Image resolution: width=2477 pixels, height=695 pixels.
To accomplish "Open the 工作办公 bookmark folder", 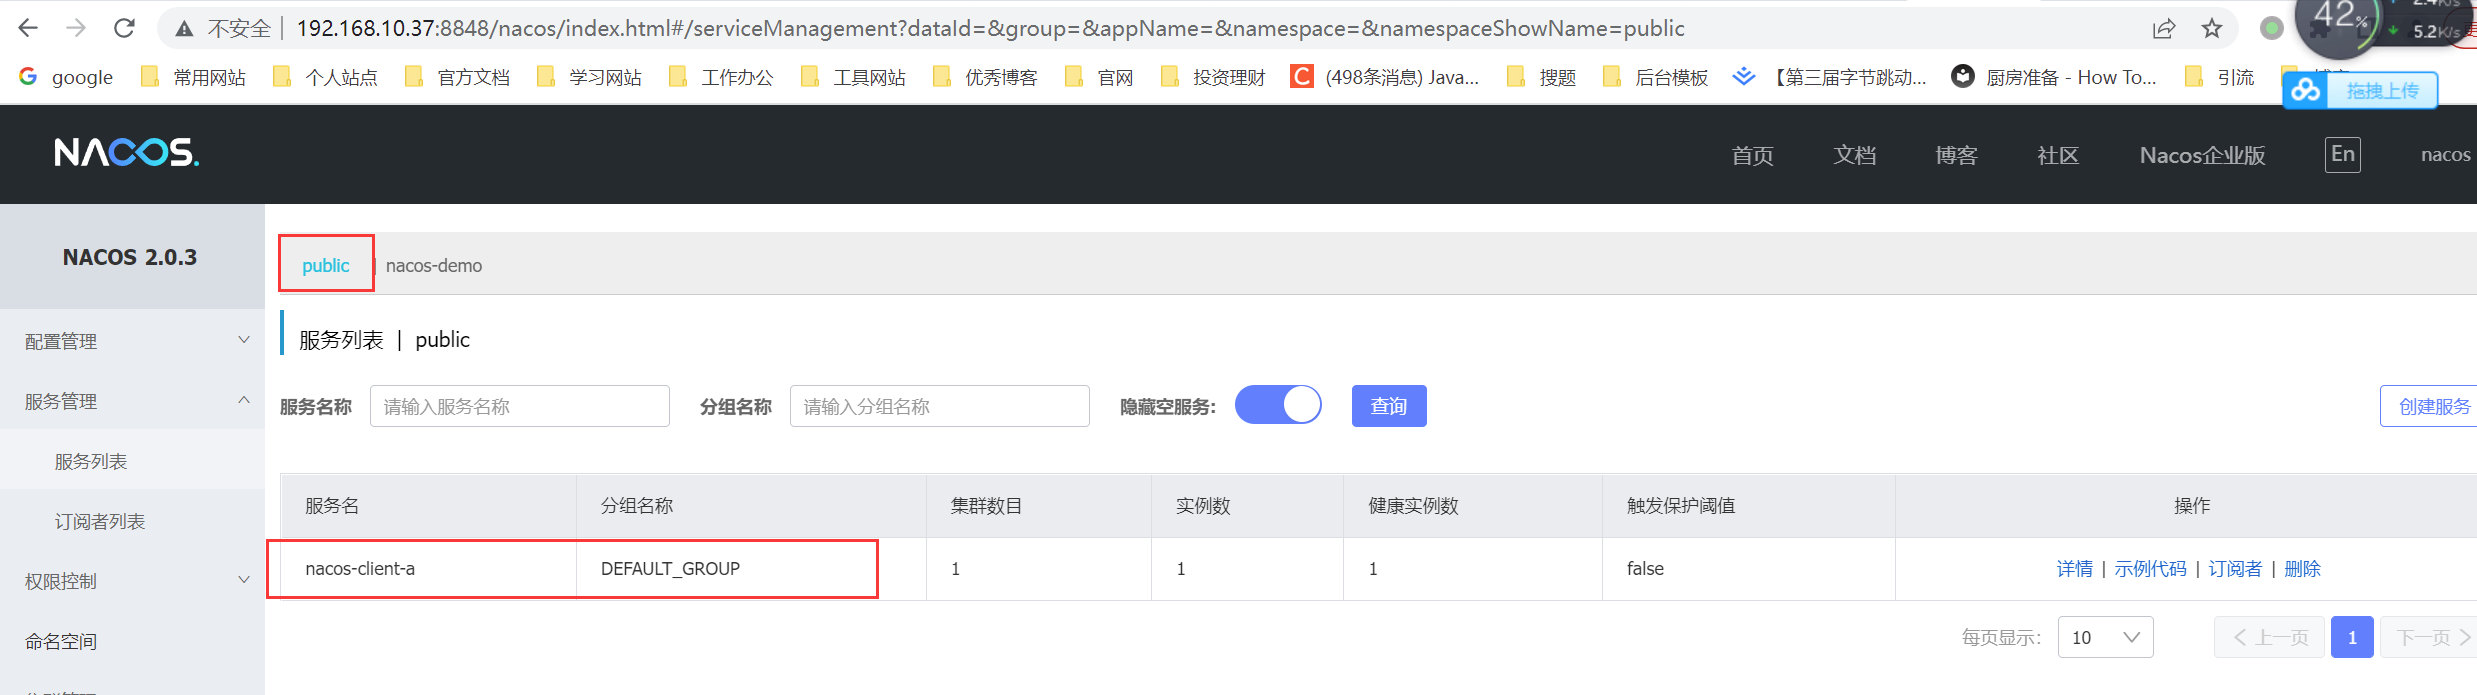I will pos(722,77).
